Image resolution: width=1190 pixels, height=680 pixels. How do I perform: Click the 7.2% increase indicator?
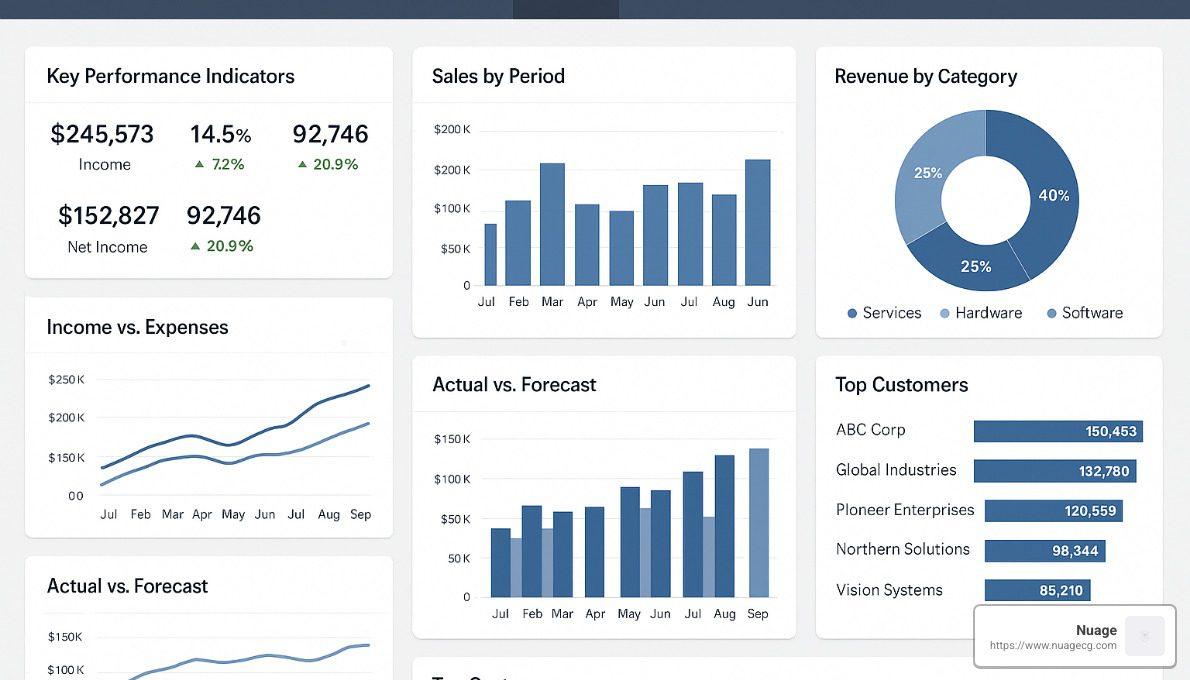click(x=220, y=164)
